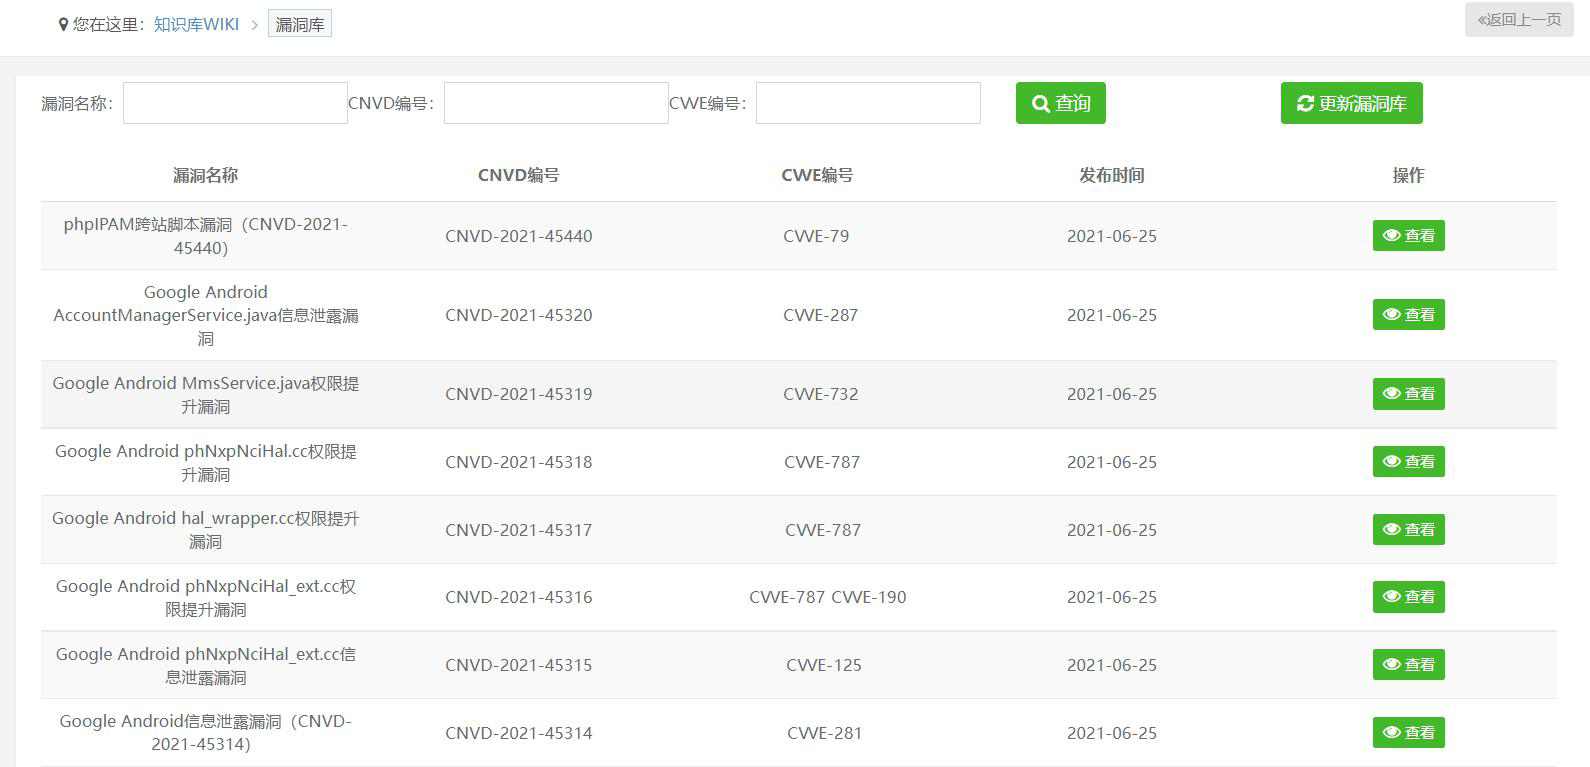Open the 知识库WIKI breadcrumb link
Screen dimensions: 1590x767
click(196, 24)
